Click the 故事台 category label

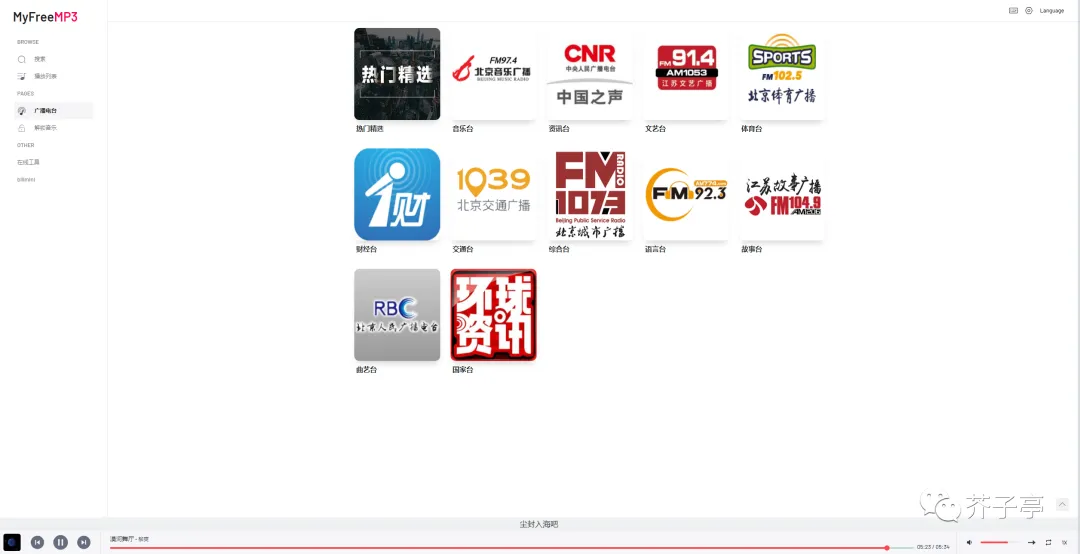(751, 249)
